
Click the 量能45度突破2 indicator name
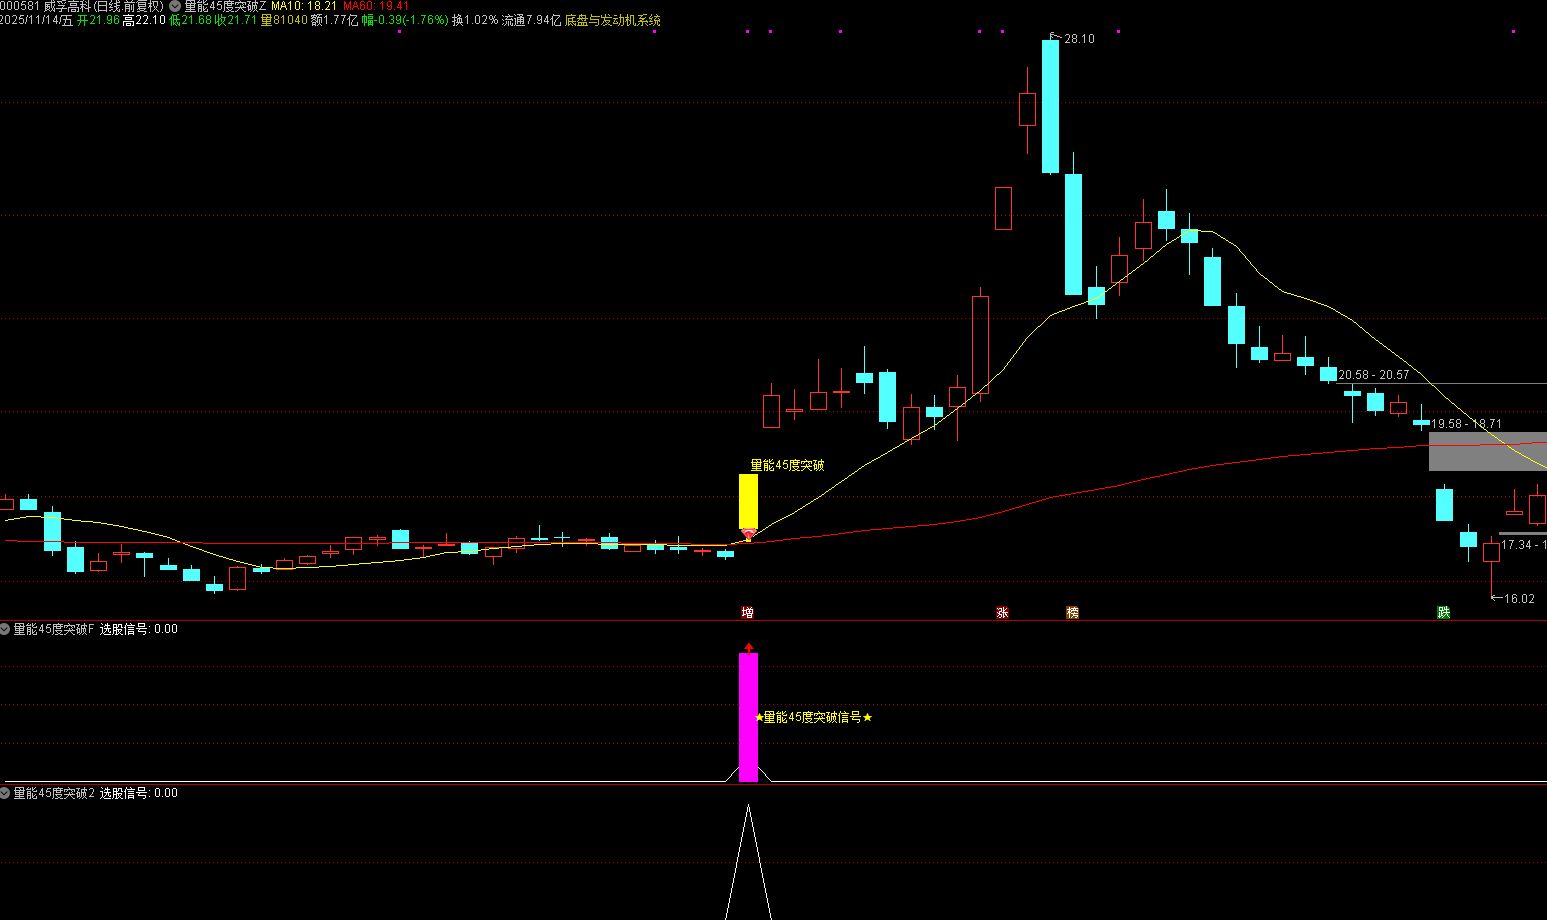53,793
